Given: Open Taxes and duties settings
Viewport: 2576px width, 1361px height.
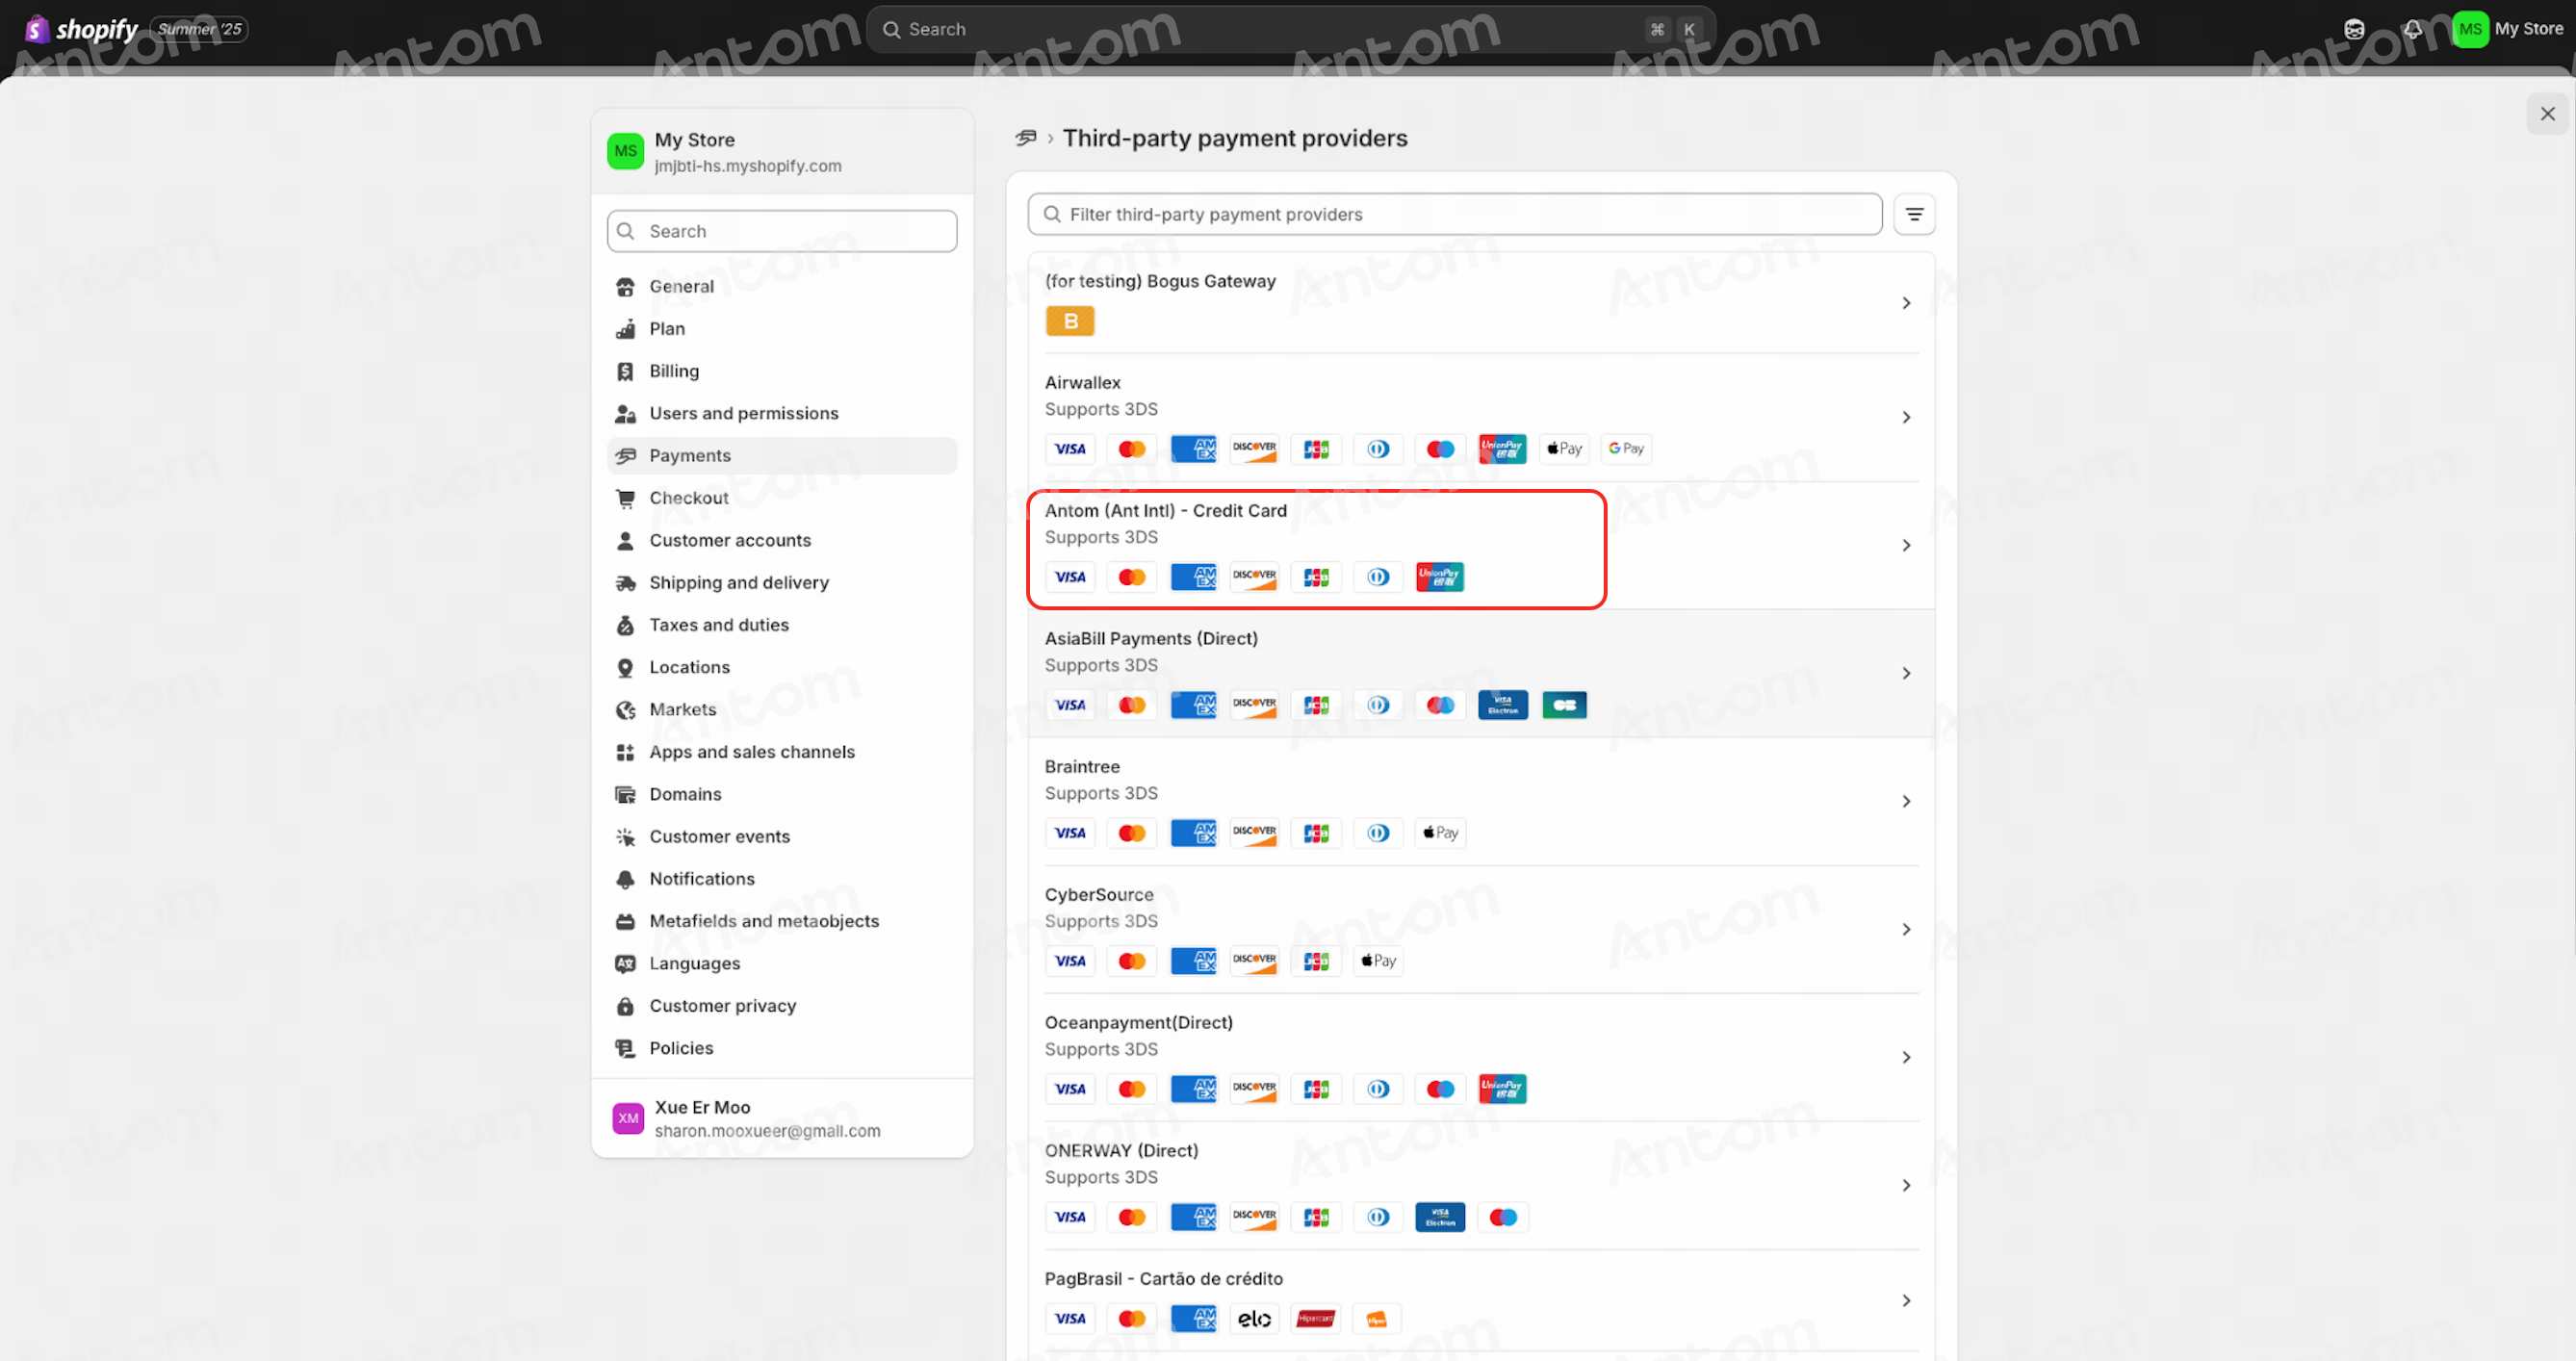Looking at the screenshot, I should [782, 625].
